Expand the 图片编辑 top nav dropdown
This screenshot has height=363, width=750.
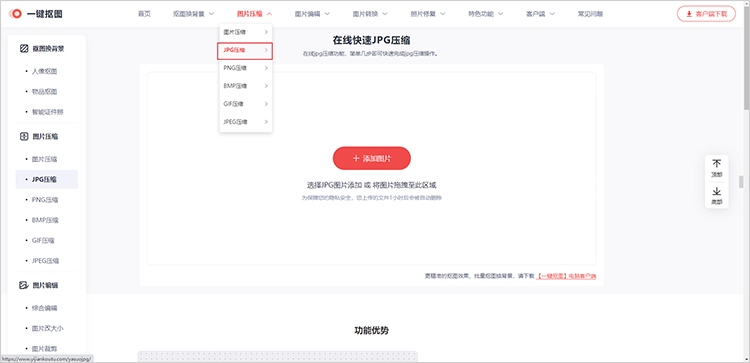[312, 14]
